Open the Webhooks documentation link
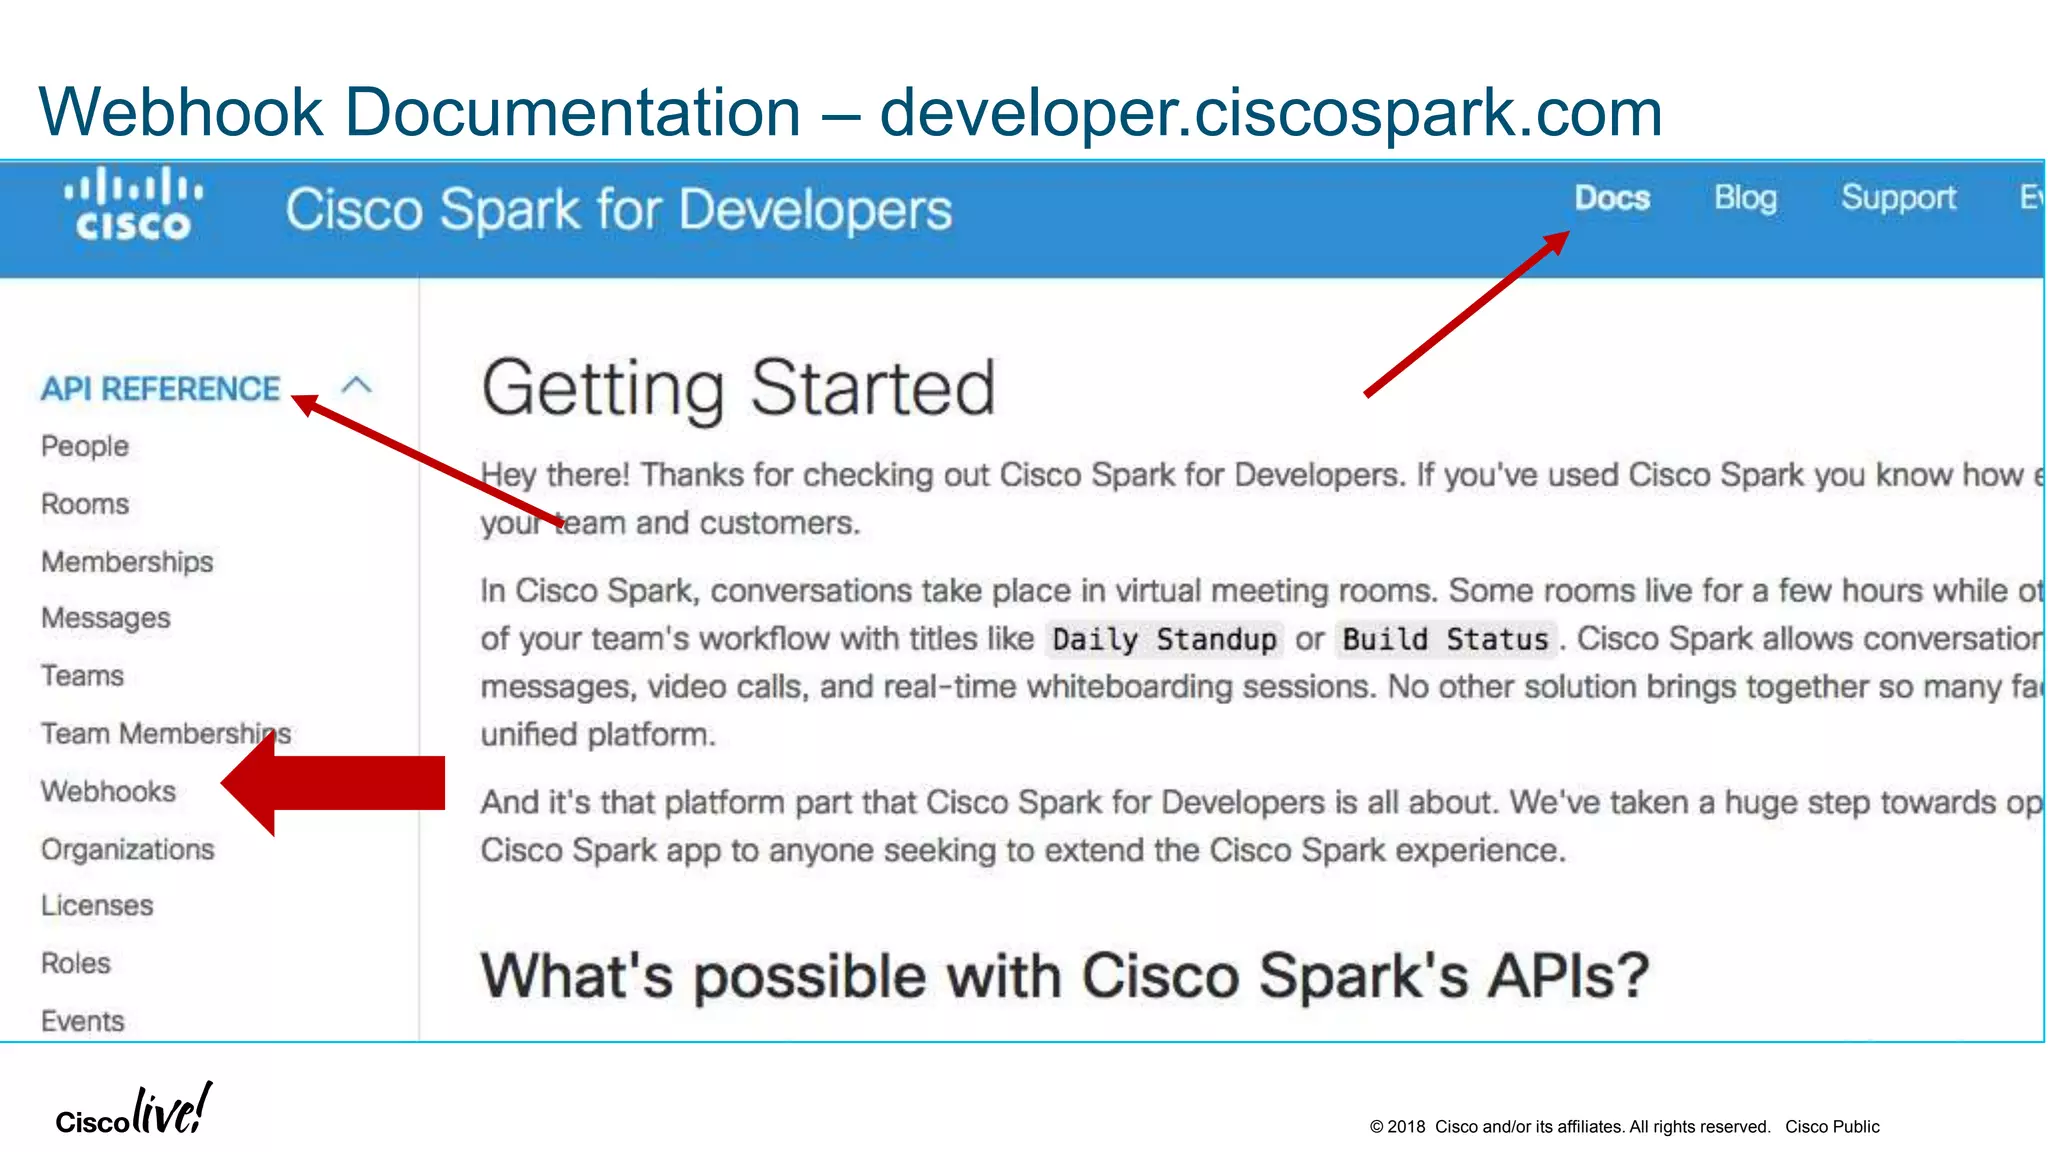This screenshot has height=1152, width=2048. click(x=108, y=792)
